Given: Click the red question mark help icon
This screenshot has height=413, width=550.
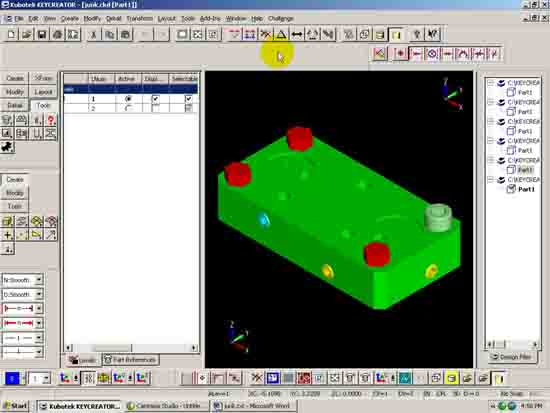Looking at the screenshot, I should coord(51,120).
